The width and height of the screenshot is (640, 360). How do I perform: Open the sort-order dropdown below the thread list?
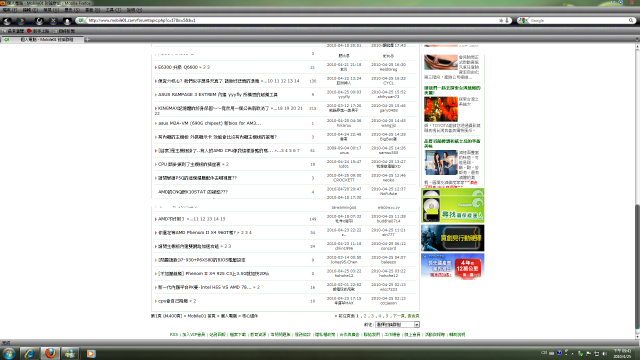pos(397,325)
